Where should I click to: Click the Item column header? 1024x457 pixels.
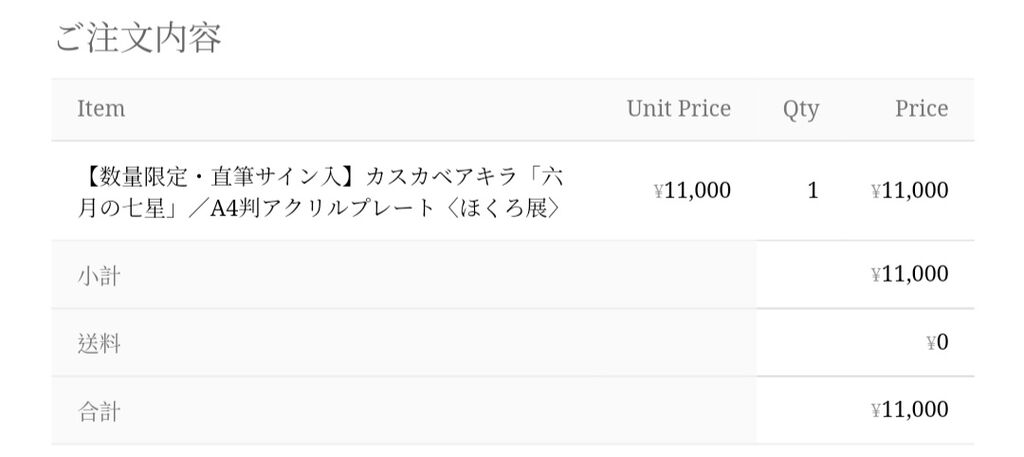101,108
